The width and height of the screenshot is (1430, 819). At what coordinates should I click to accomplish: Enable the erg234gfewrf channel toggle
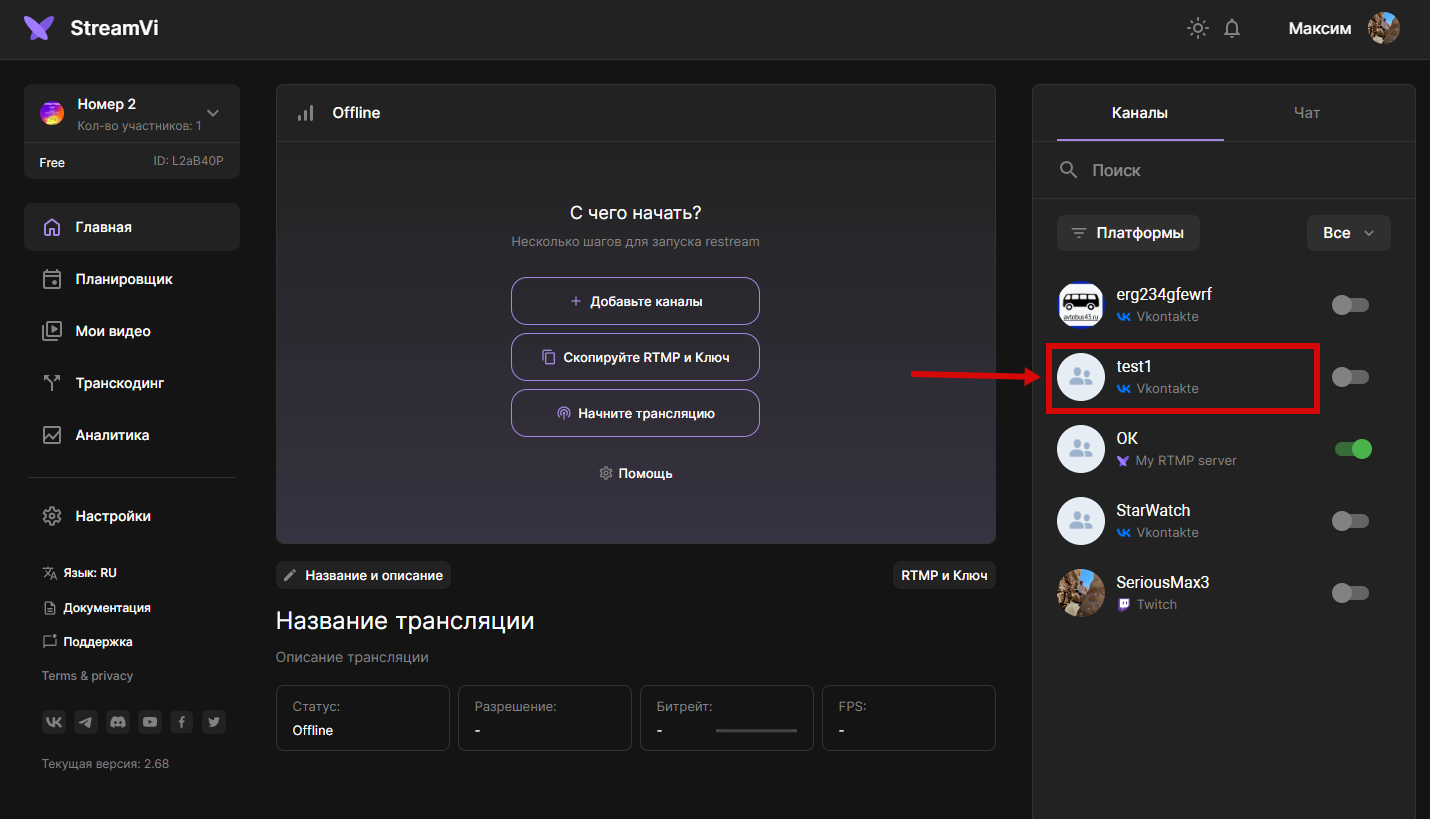(1350, 305)
